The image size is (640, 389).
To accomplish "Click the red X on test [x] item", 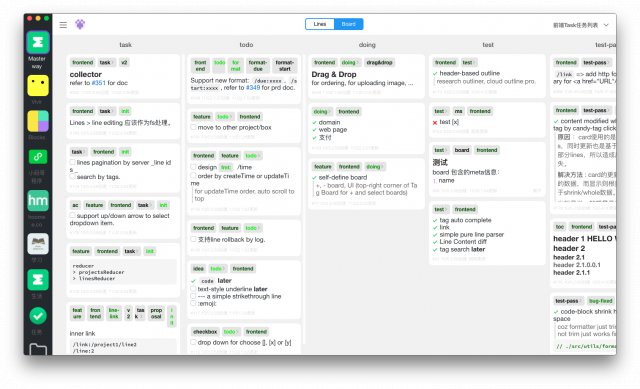I will pos(435,122).
